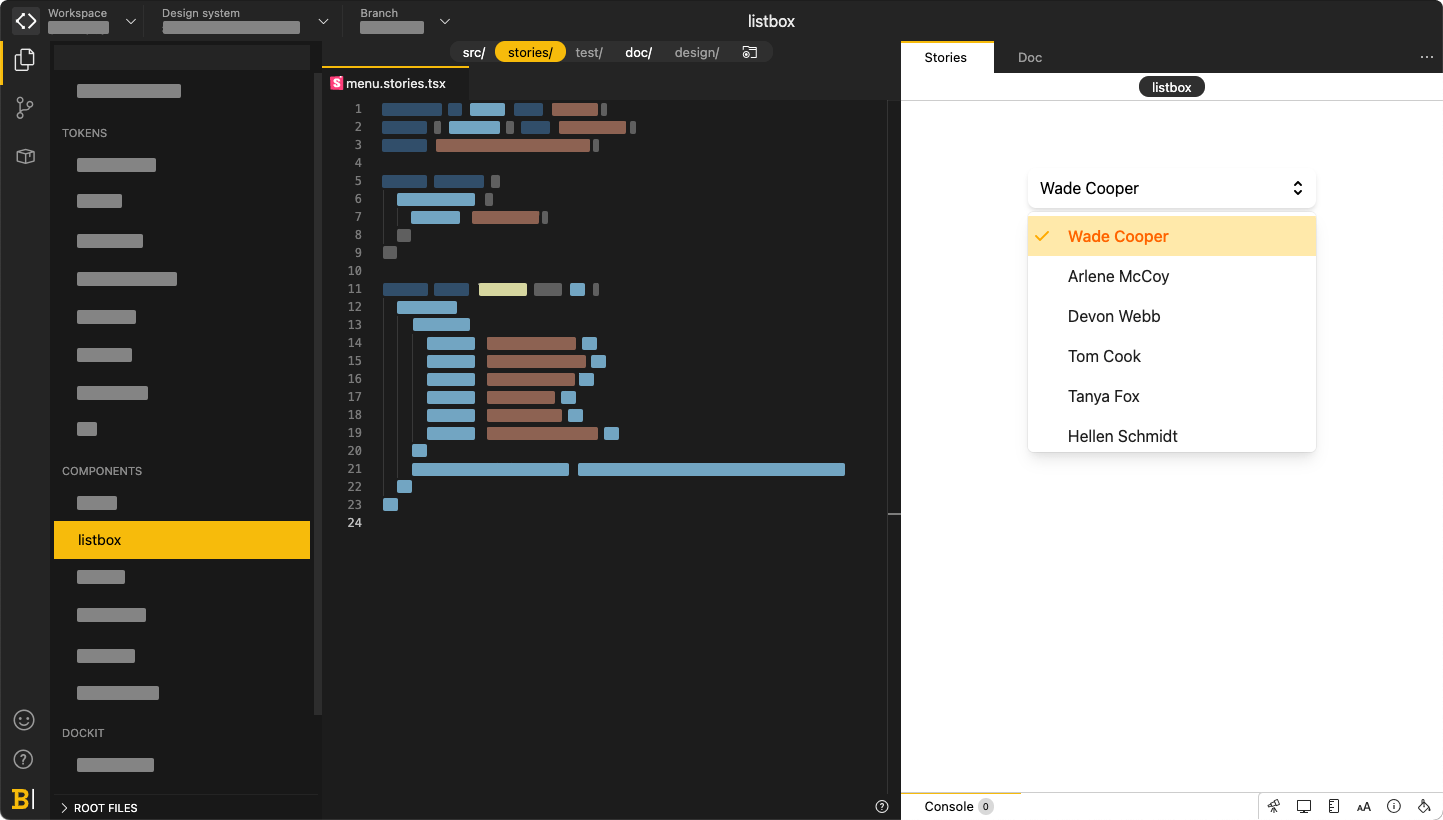Click the info circle icon in preview toolbar

point(1394,806)
